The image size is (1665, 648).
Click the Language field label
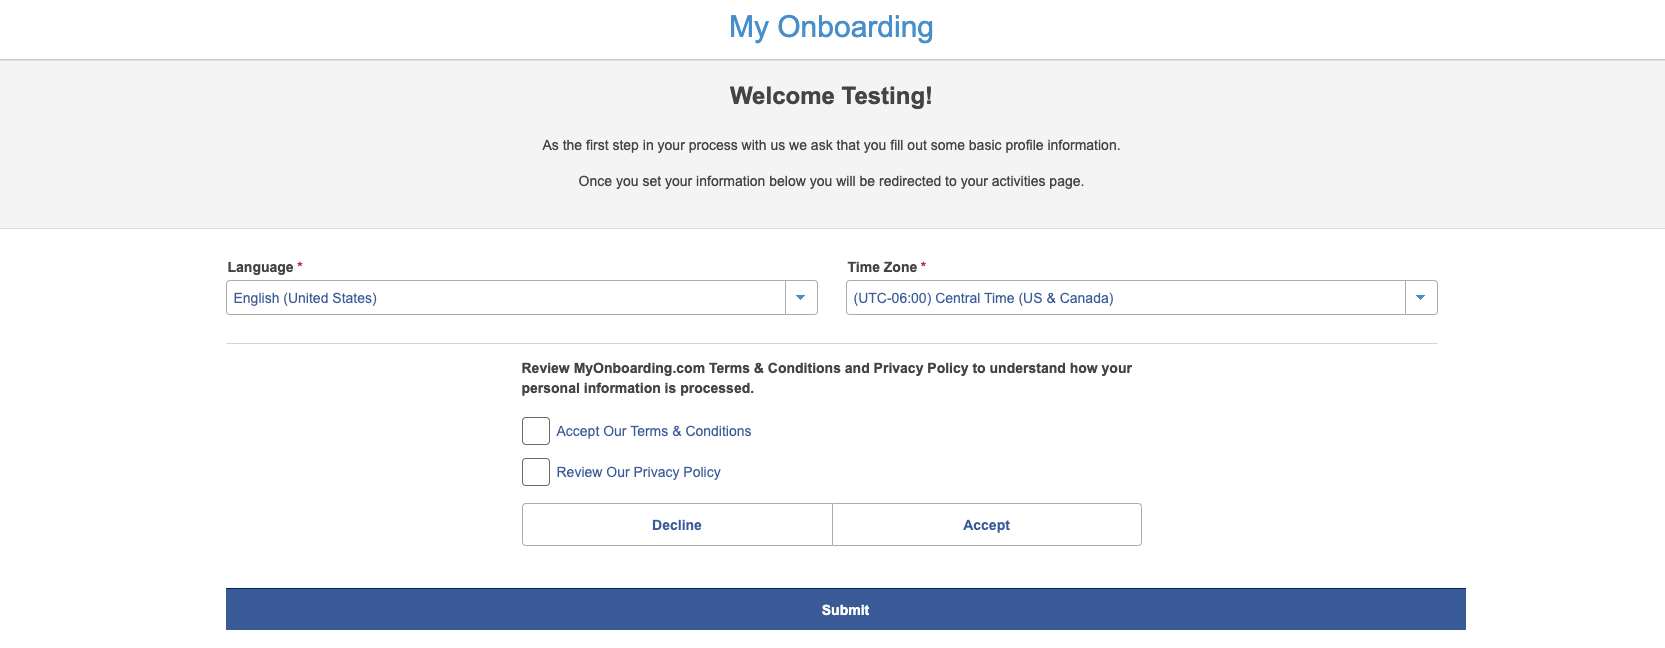click(x=260, y=267)
